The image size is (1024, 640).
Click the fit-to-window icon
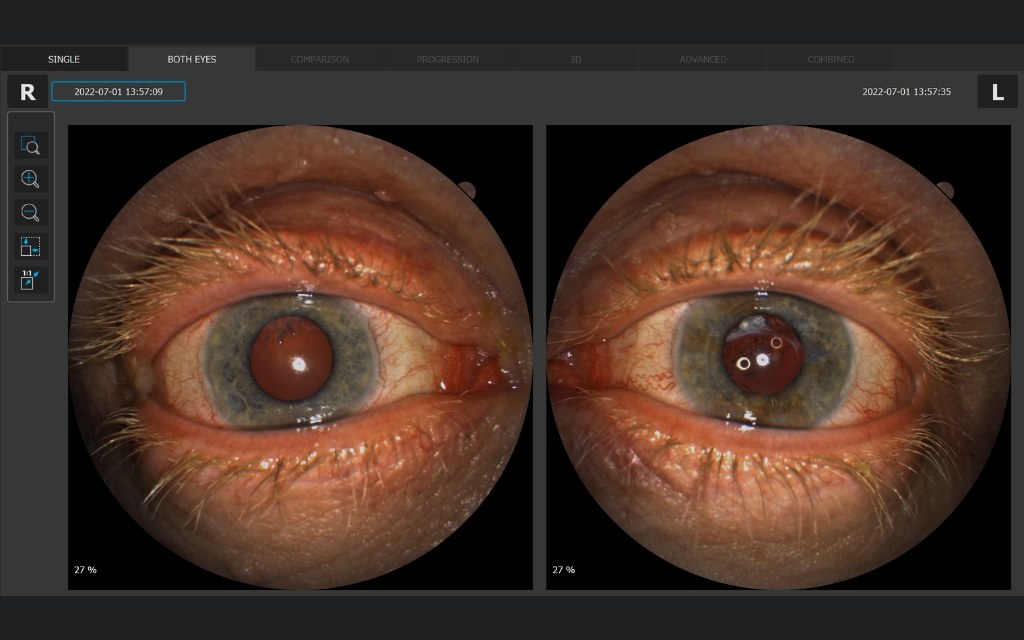click(x=30, y=247)
